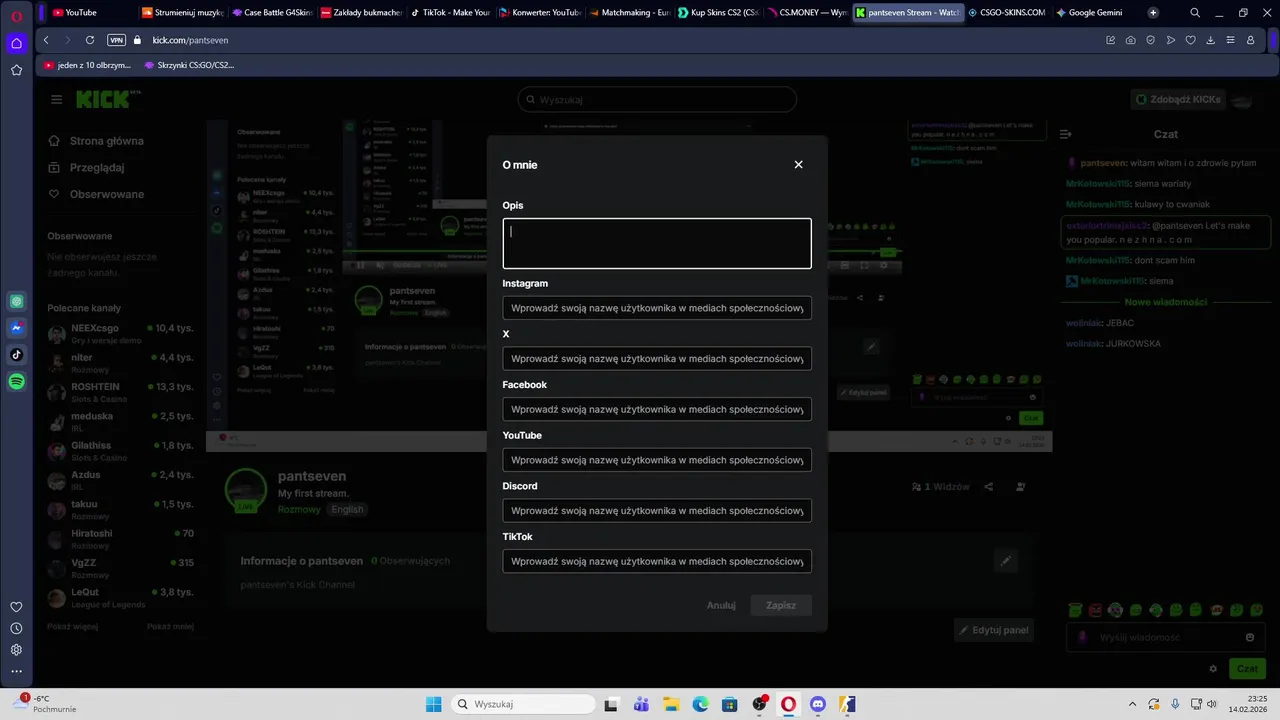Image resolution: width=1280 pixels, height=720 pixels.
Task: Open ROSHTEIN recommended channel
Action: [x=120, y=391]
